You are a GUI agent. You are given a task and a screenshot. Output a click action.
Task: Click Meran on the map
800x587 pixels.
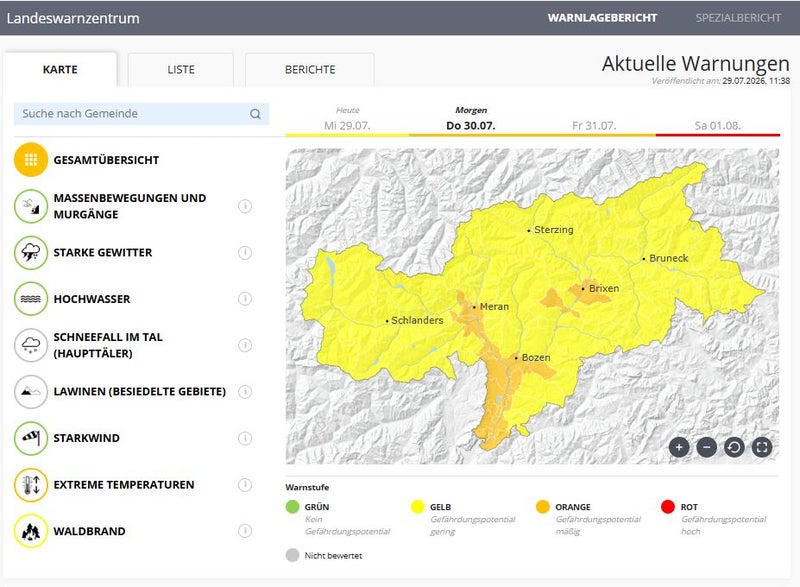click(494, 307)
